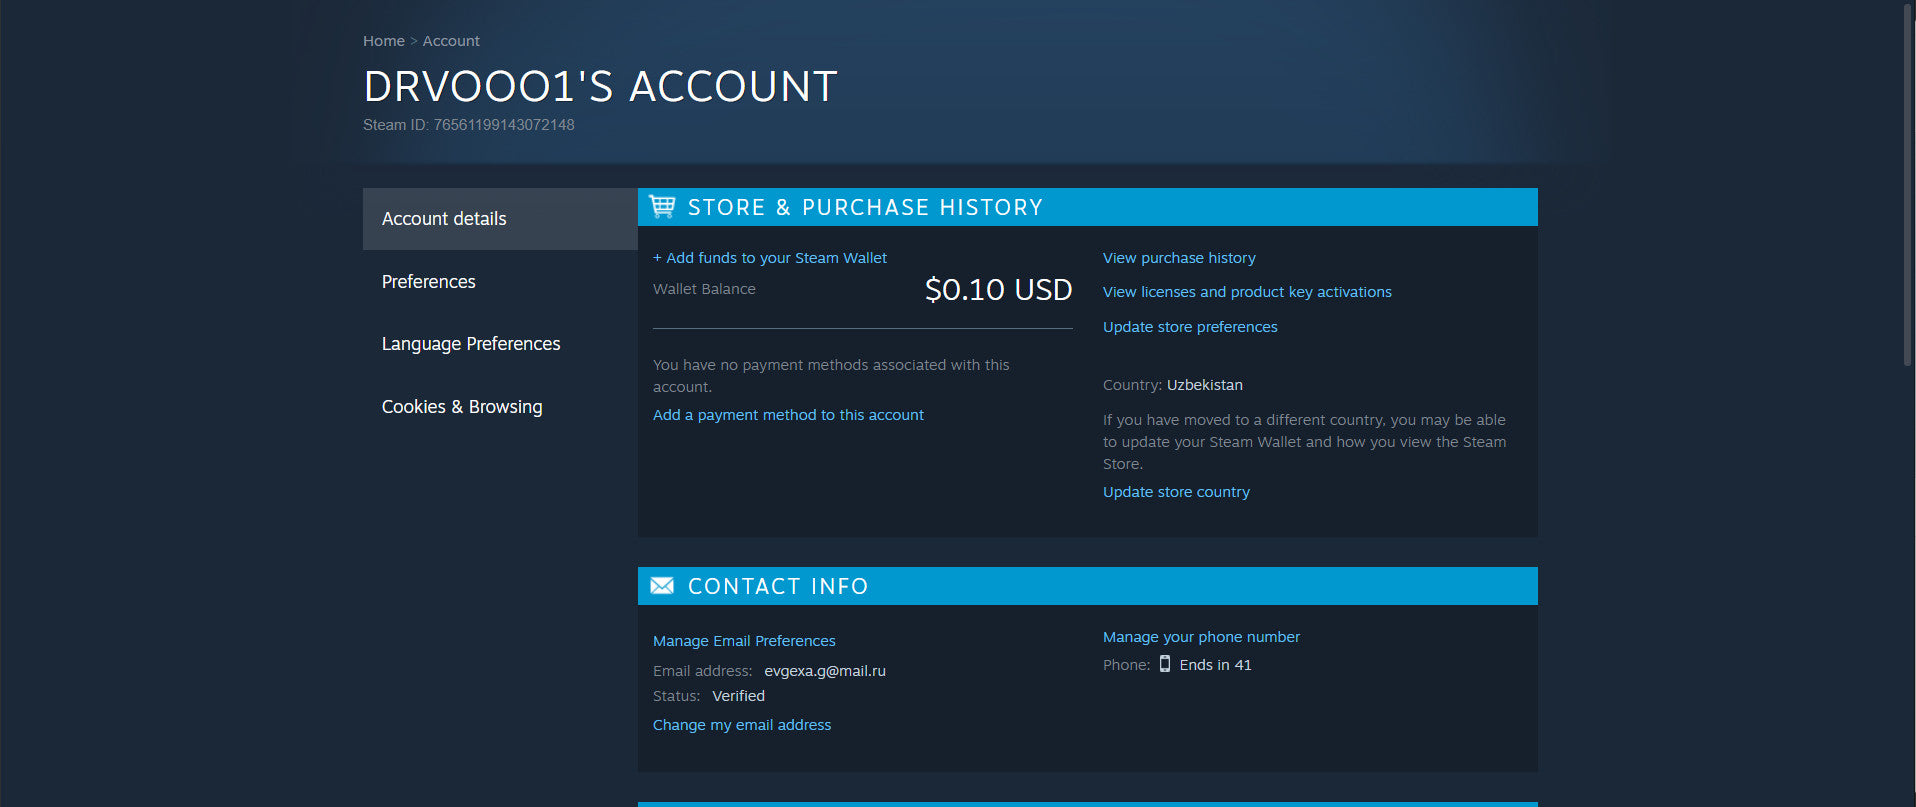This screenshot has height=807, width=1916.
Task: Open the Account details tab
Action: click(444, 219)
